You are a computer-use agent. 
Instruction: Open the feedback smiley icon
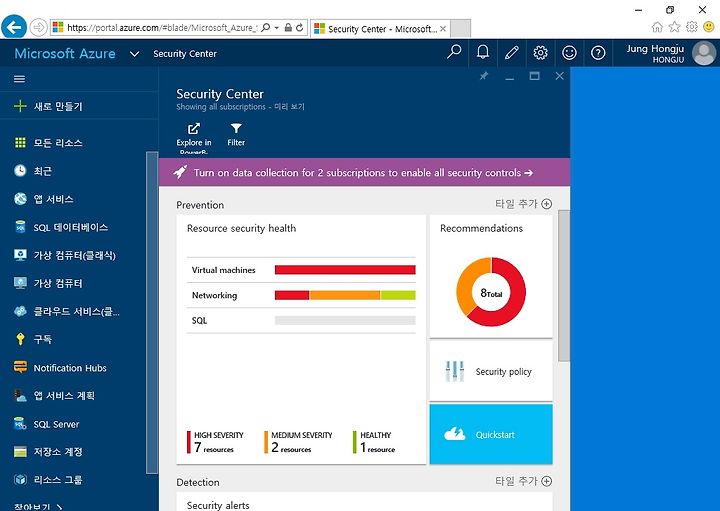click(x=569, y=52)
